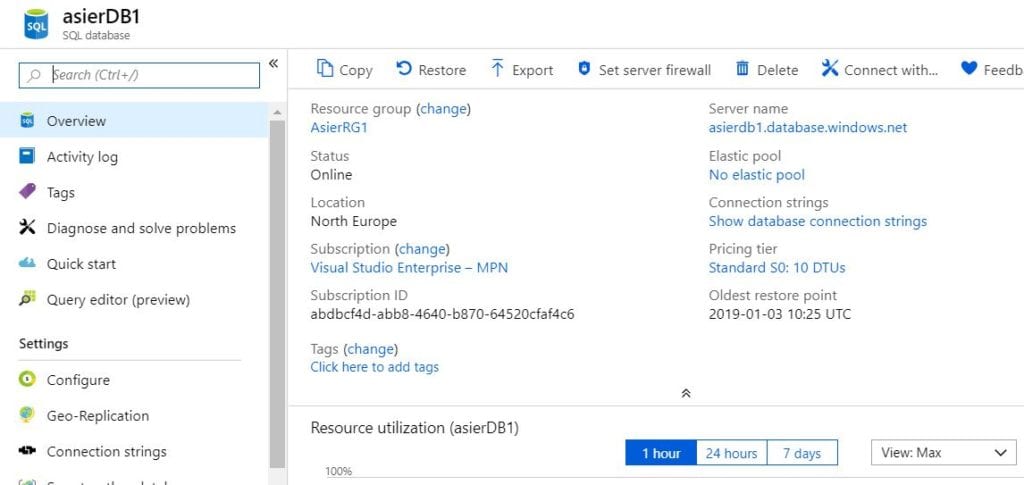Click the Restore toolbar button
The width and height of the screenshot is (1024, 485).
click(x=431, y=69)
